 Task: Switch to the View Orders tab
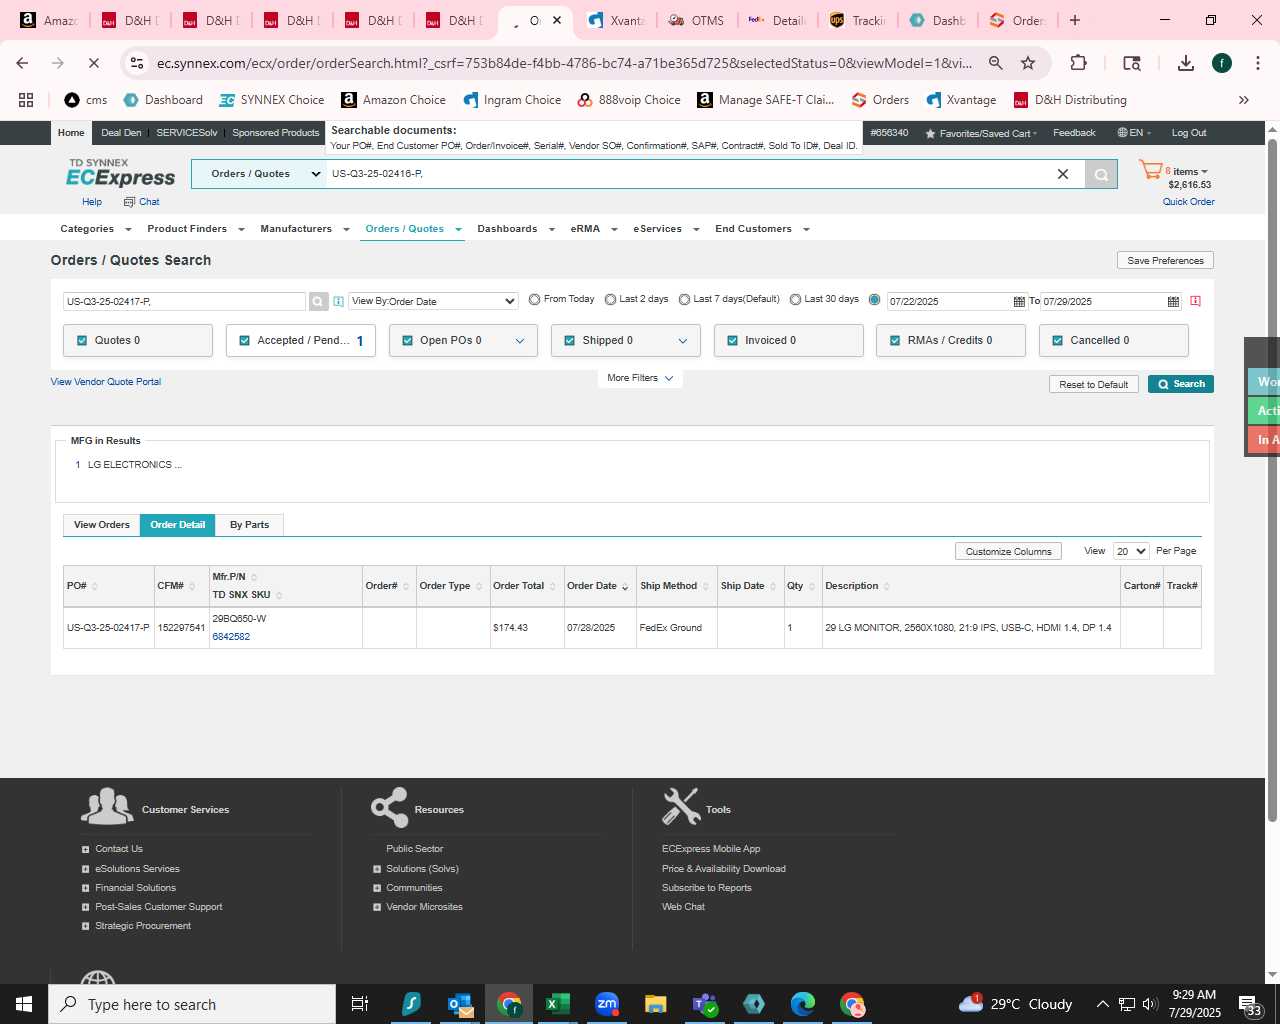pyautogui.click(x=102, y=525)
